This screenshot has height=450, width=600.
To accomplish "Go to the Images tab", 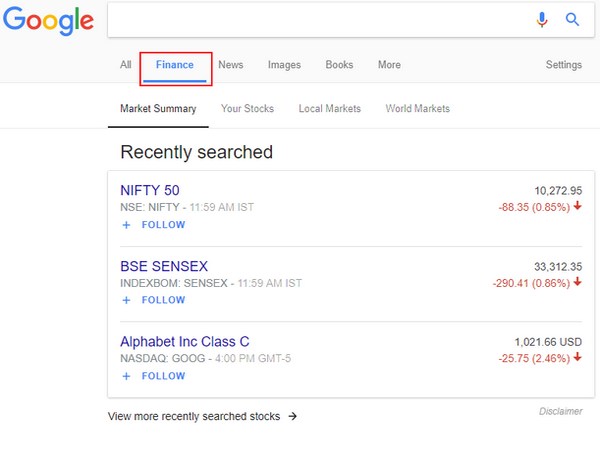I will pos(284,65).
